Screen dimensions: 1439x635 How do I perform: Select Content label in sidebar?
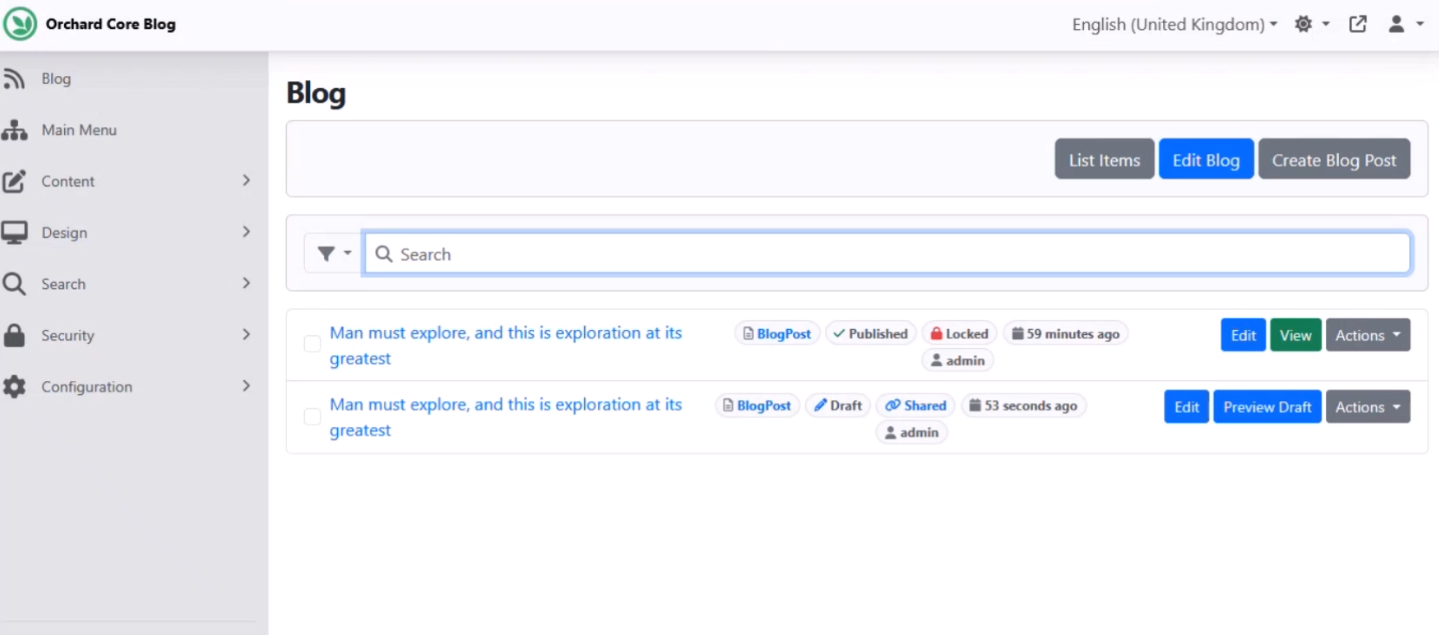tap(68, 181)
